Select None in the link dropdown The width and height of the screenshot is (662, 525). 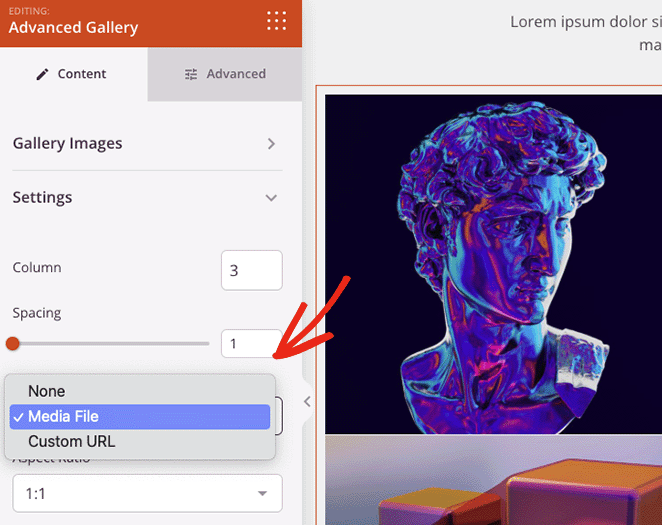pyautogui.click(x=140, y=391)
